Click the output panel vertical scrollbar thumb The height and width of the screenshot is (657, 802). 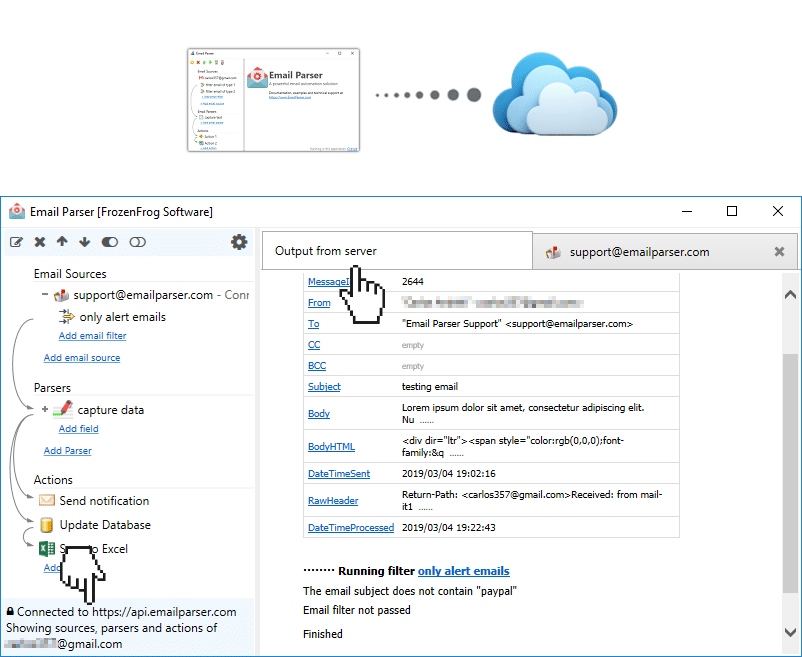(x=790, y=473)
